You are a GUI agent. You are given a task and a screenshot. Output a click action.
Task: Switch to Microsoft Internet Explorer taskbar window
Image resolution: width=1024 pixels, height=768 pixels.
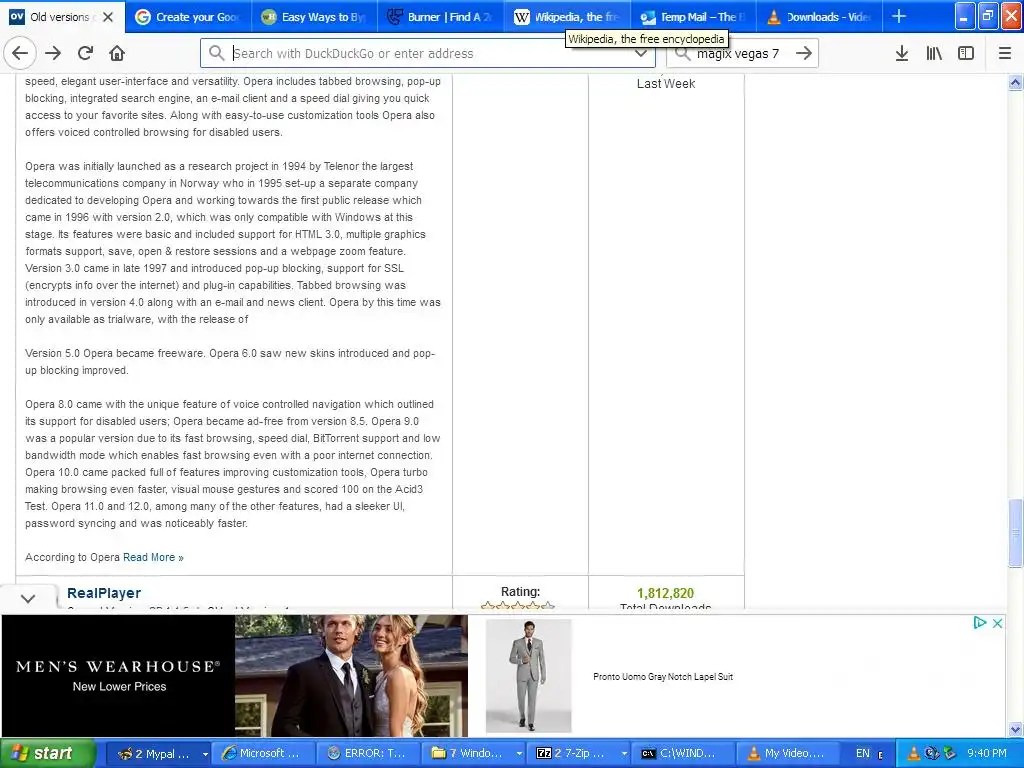click(264, 753)
